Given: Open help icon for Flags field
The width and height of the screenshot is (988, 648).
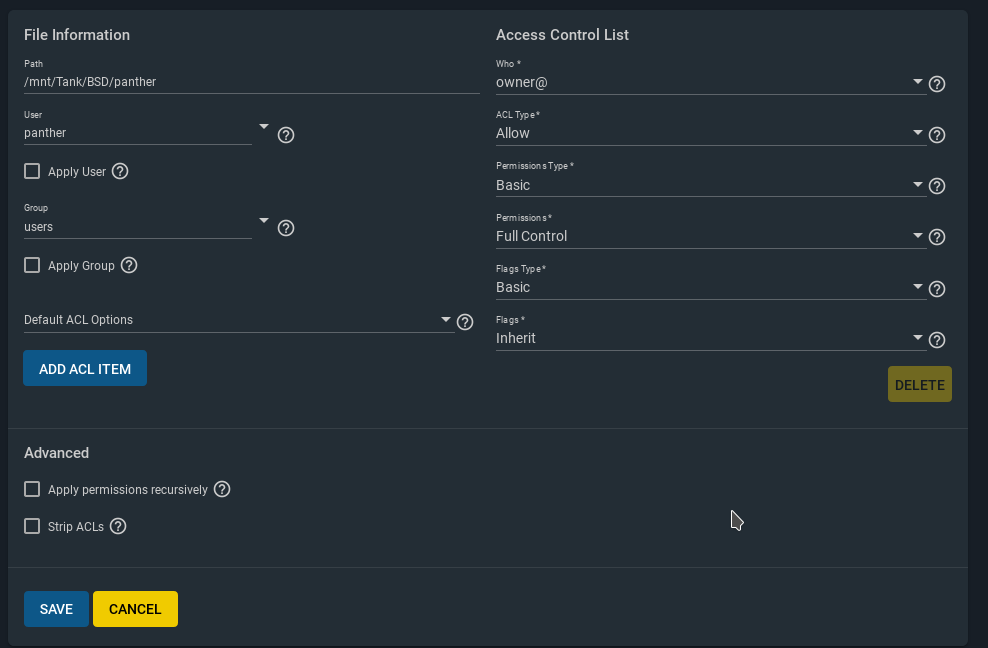Looking at the screenshot, I should (x=937, y=340).
